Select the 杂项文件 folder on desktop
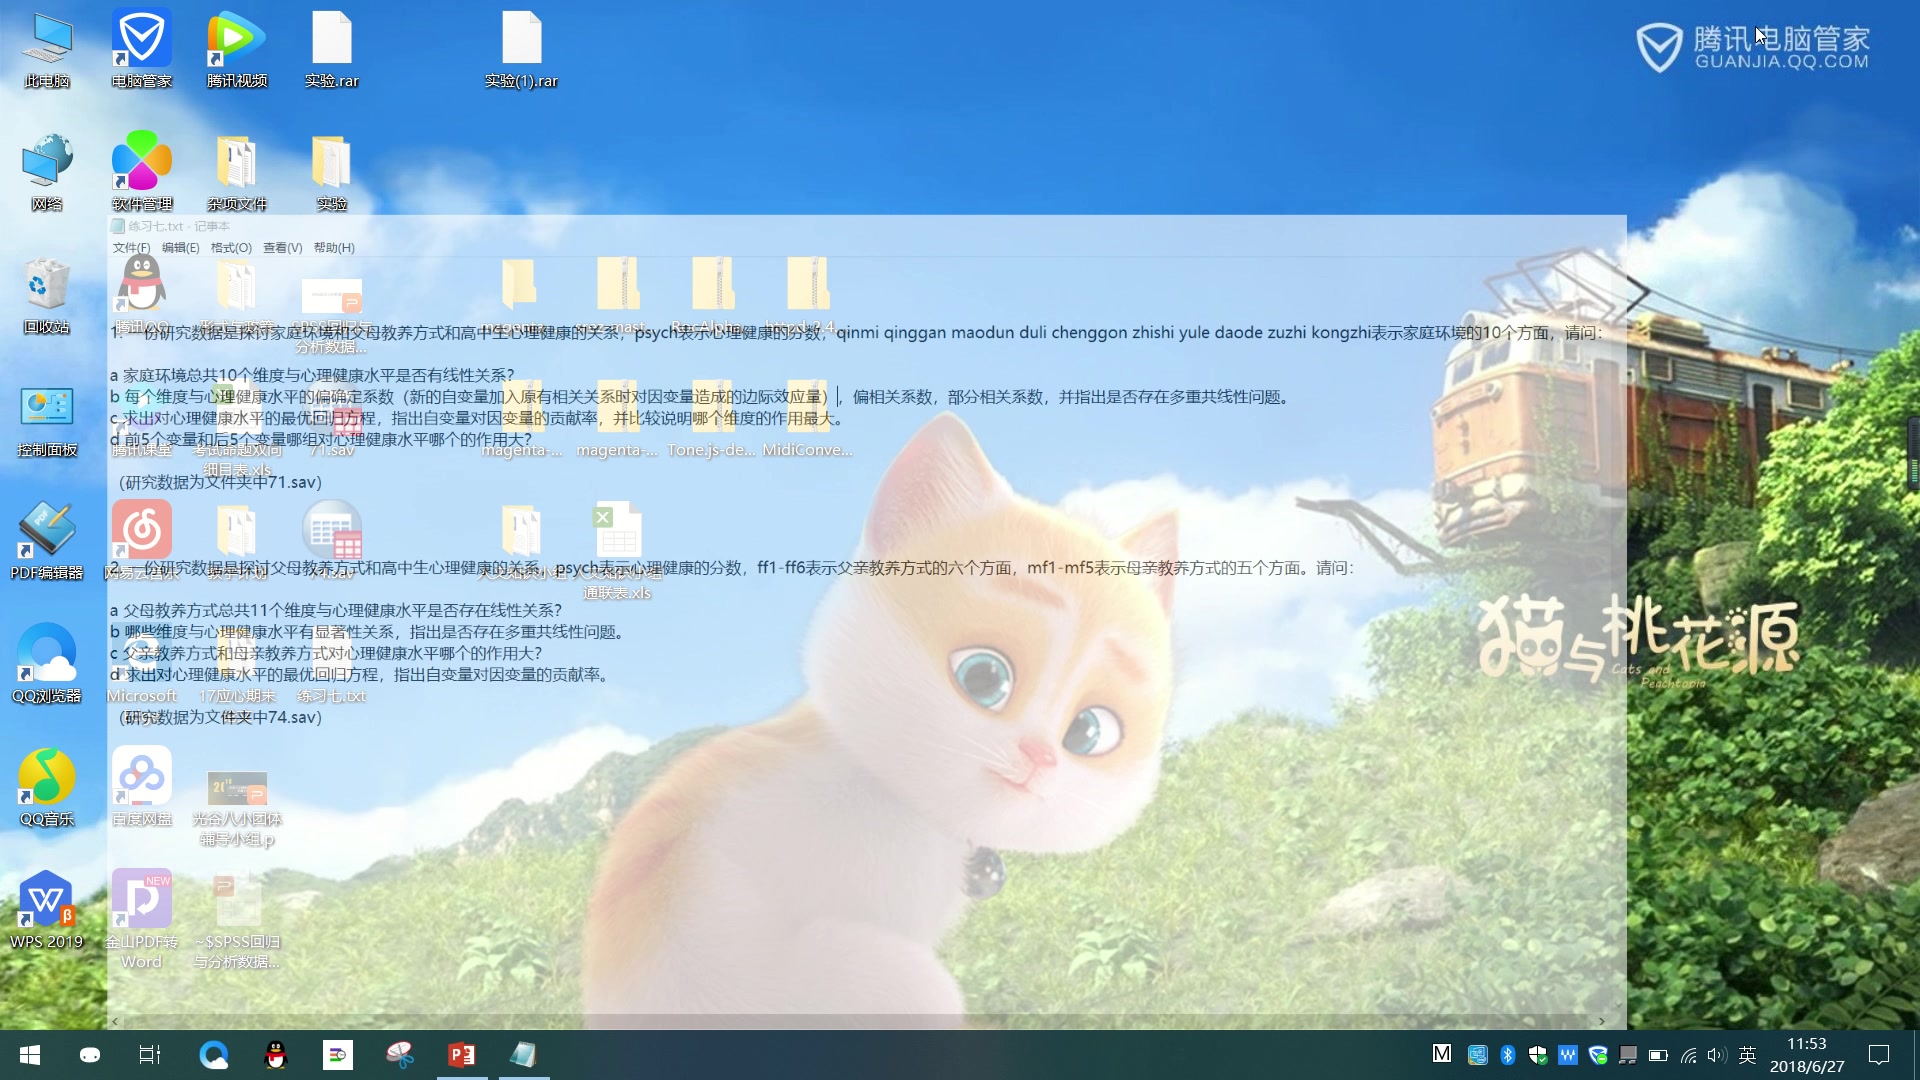Image resolution: width=1920 pixels, height=1080 pixels. [x=237, y=173]
